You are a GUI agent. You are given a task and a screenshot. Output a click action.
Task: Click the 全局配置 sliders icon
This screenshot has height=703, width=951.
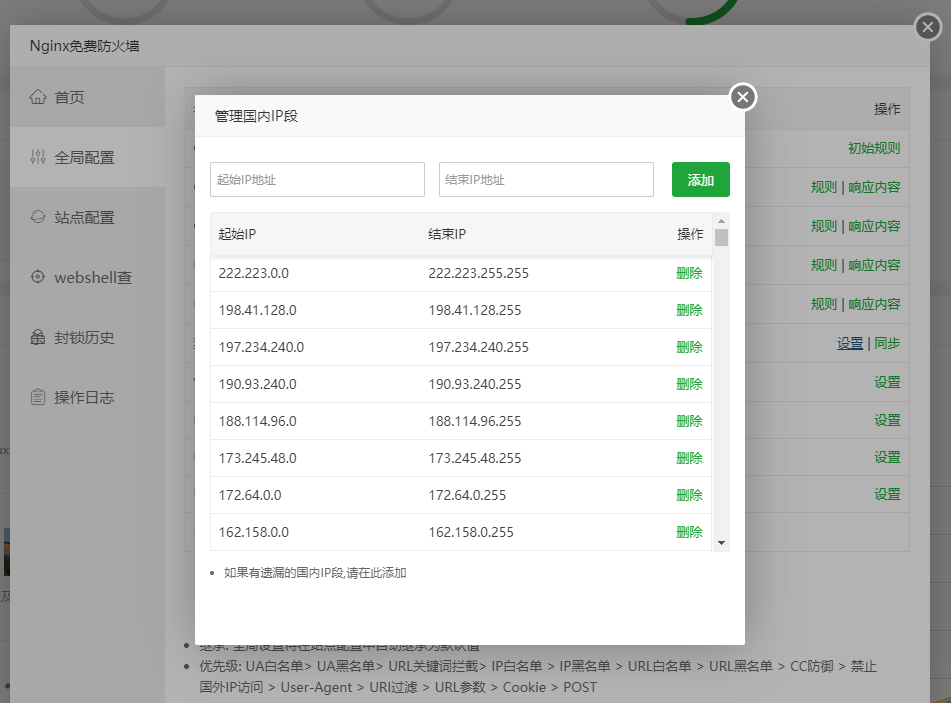pos(38,157)
